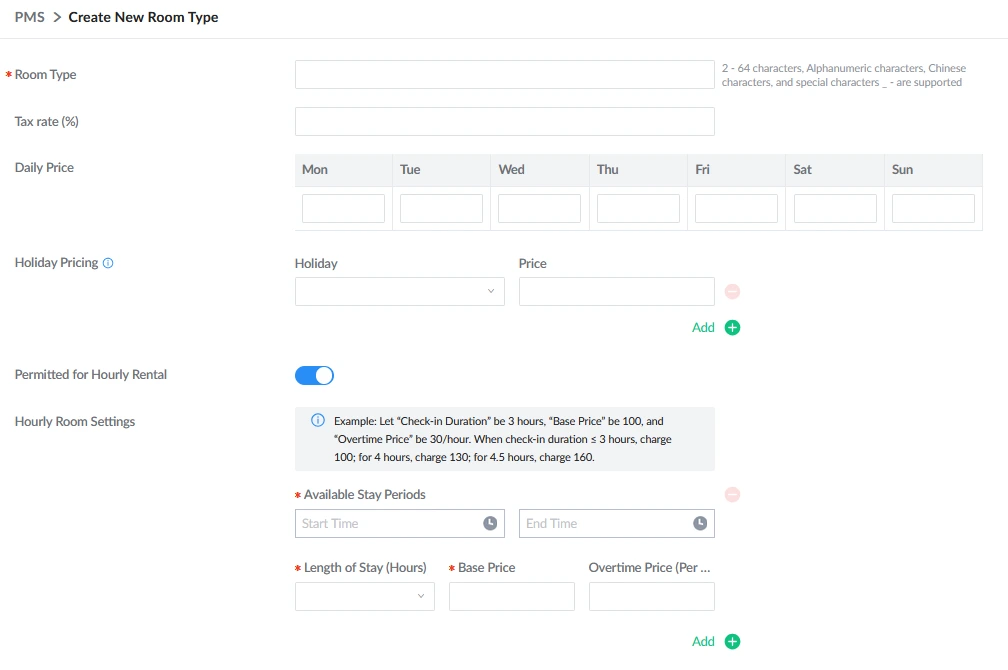Click the remove icon beside Available Stay Periods

pyautogui.click(x=732, y=495)
